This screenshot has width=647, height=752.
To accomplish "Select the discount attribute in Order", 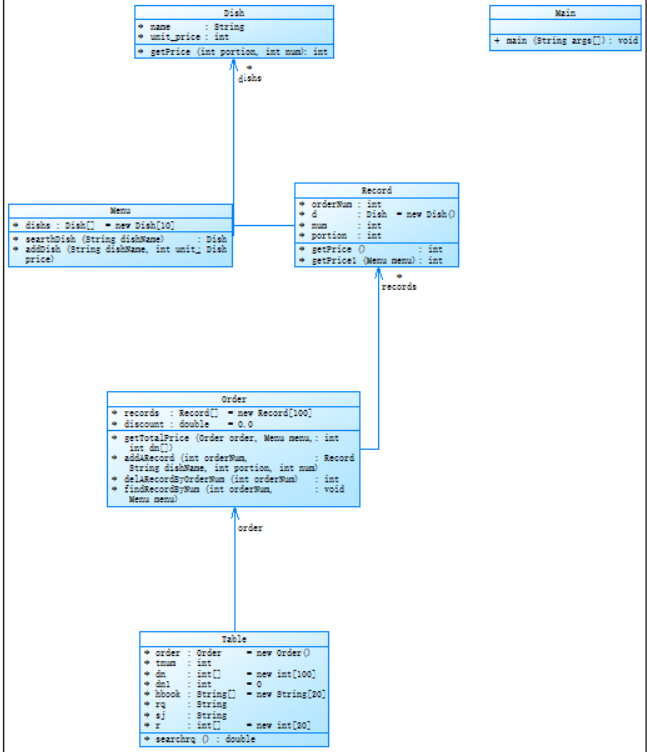I will (x=182, y=424).
